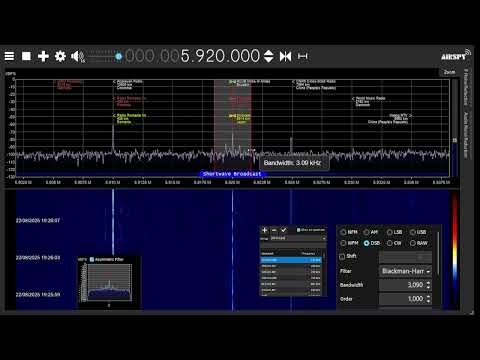Screen dimensions: 480x360
Task: Select the NFM demodulation mode
Action: (x=349, y=232)
